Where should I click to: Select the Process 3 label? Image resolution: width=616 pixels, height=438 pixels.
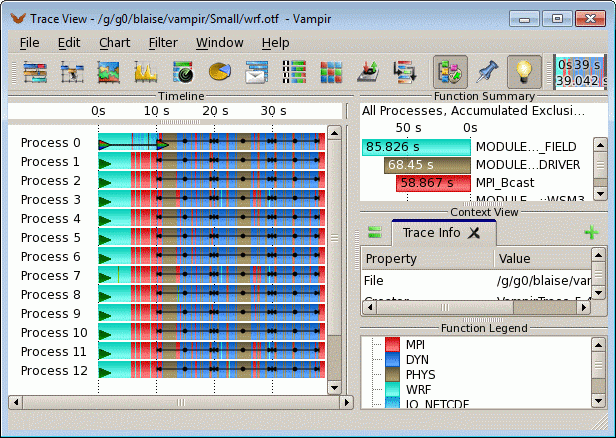tap(51, 200)
